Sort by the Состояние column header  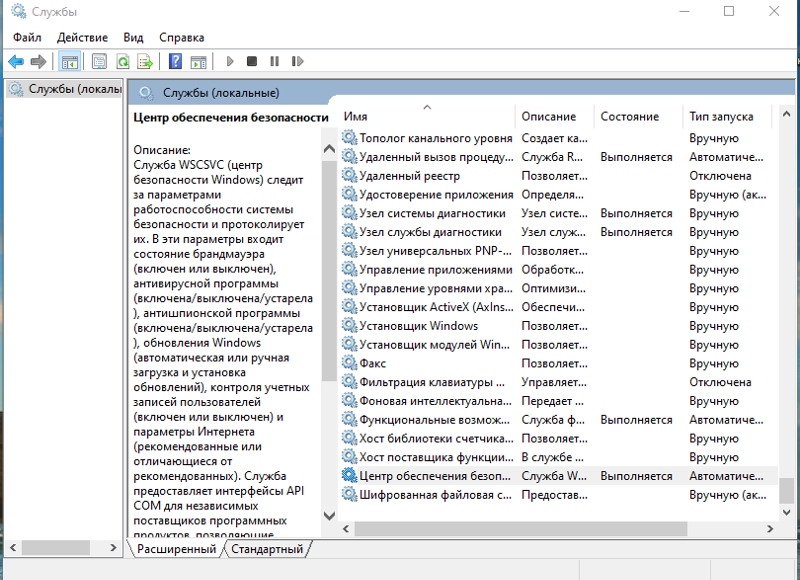pos(639,116)
